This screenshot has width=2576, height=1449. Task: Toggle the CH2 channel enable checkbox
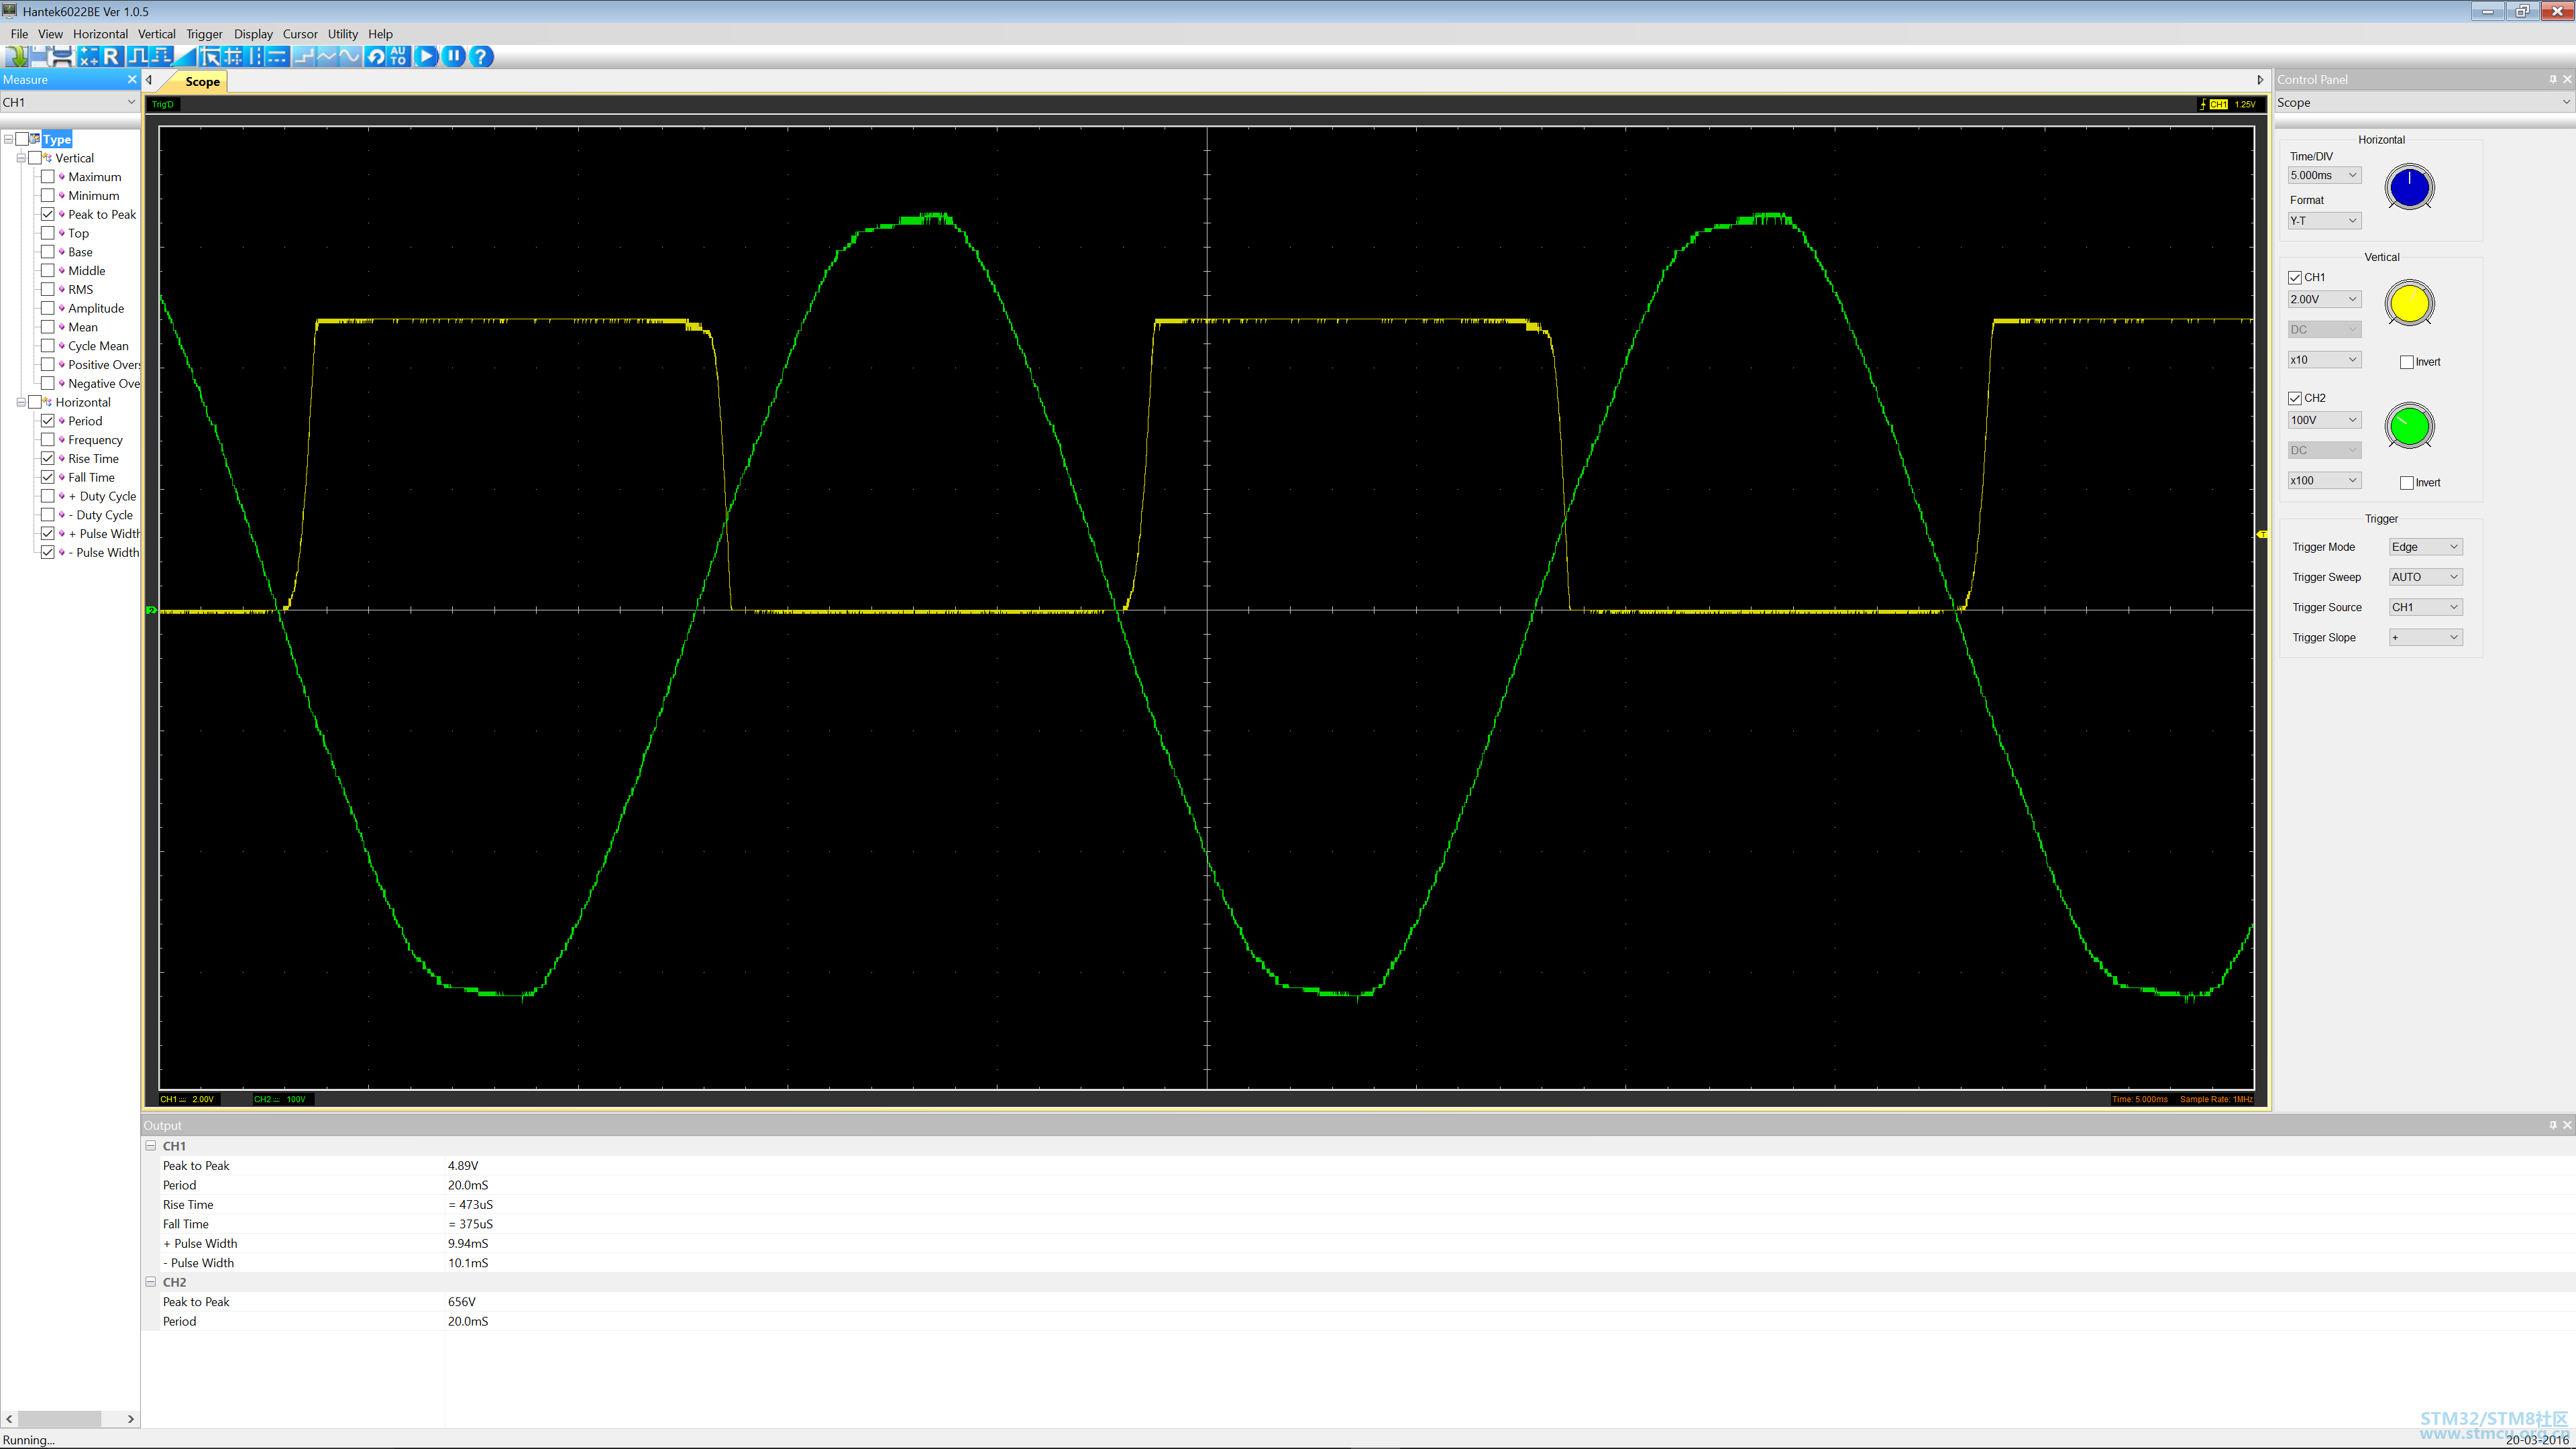pos(2295,398)
